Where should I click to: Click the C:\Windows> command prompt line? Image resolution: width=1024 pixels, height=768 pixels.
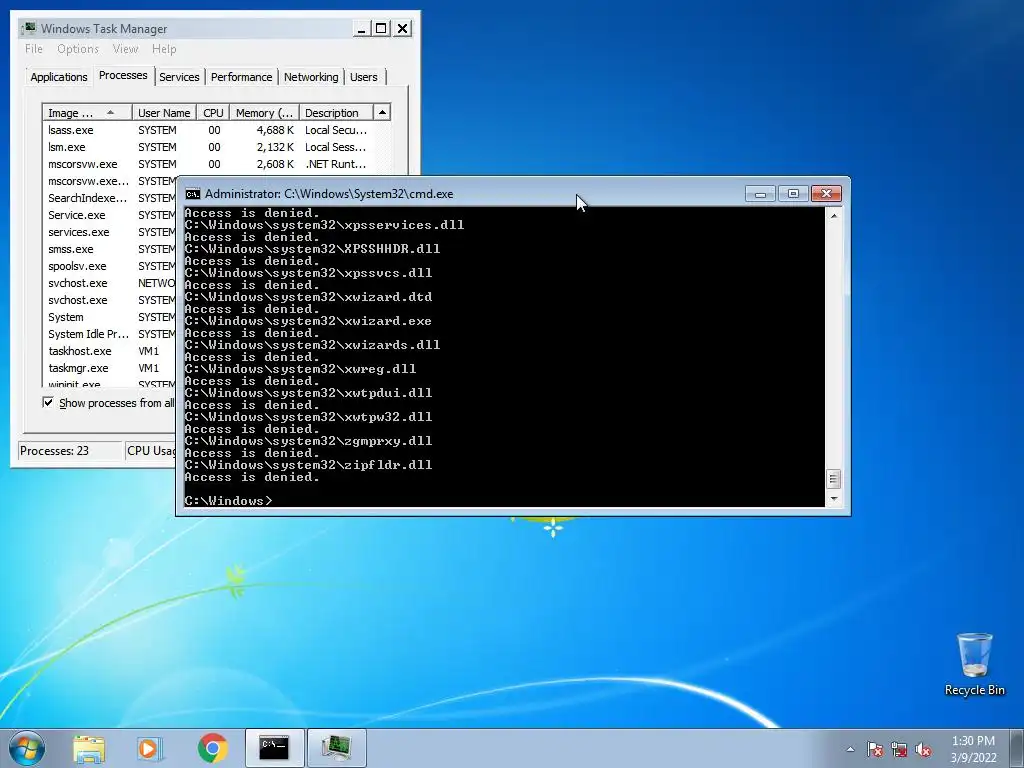(x=229, y=501)
